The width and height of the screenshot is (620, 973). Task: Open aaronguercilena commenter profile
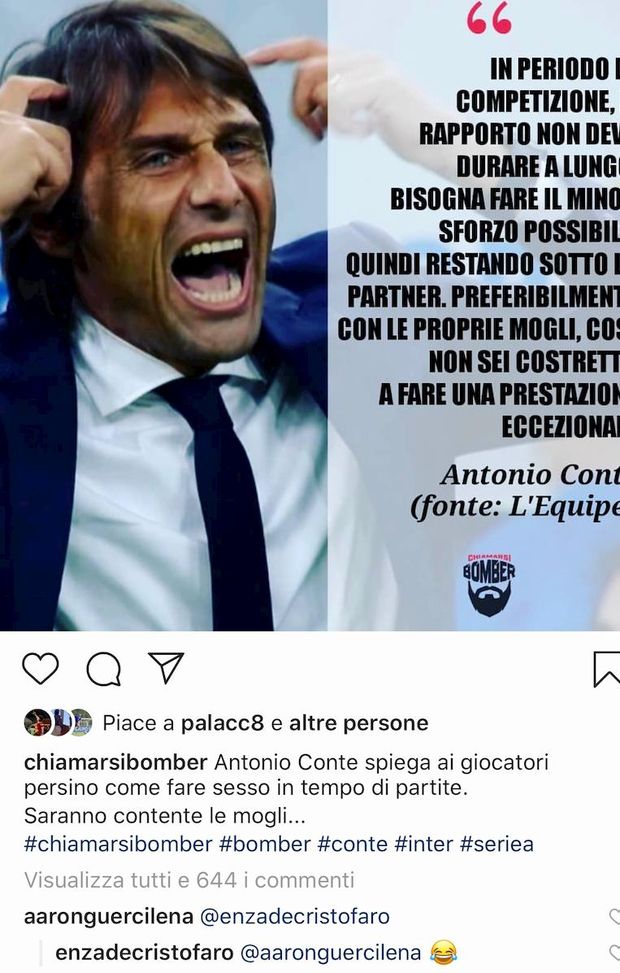(109, 917)
